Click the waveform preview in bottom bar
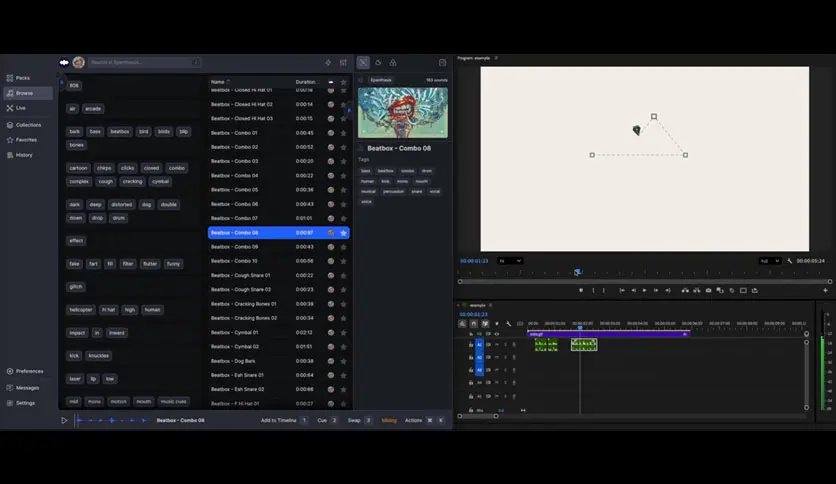Image resolution: width=836 pixels, height=484 pixels. (112, 421)
